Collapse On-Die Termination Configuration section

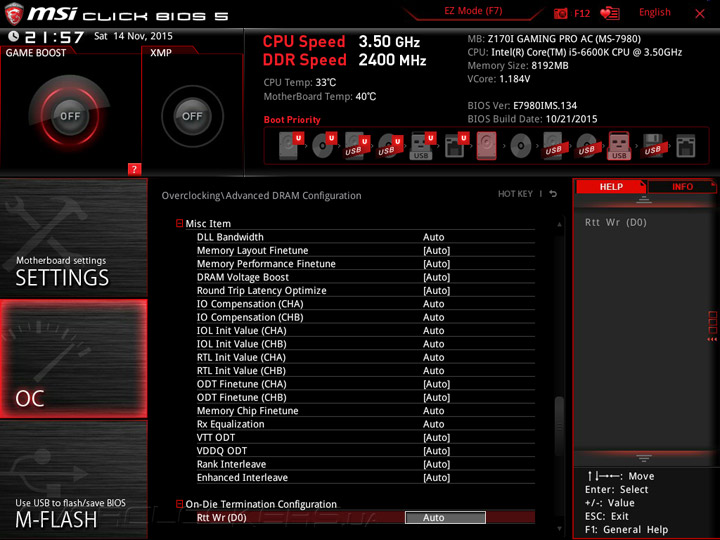point(179,504)
